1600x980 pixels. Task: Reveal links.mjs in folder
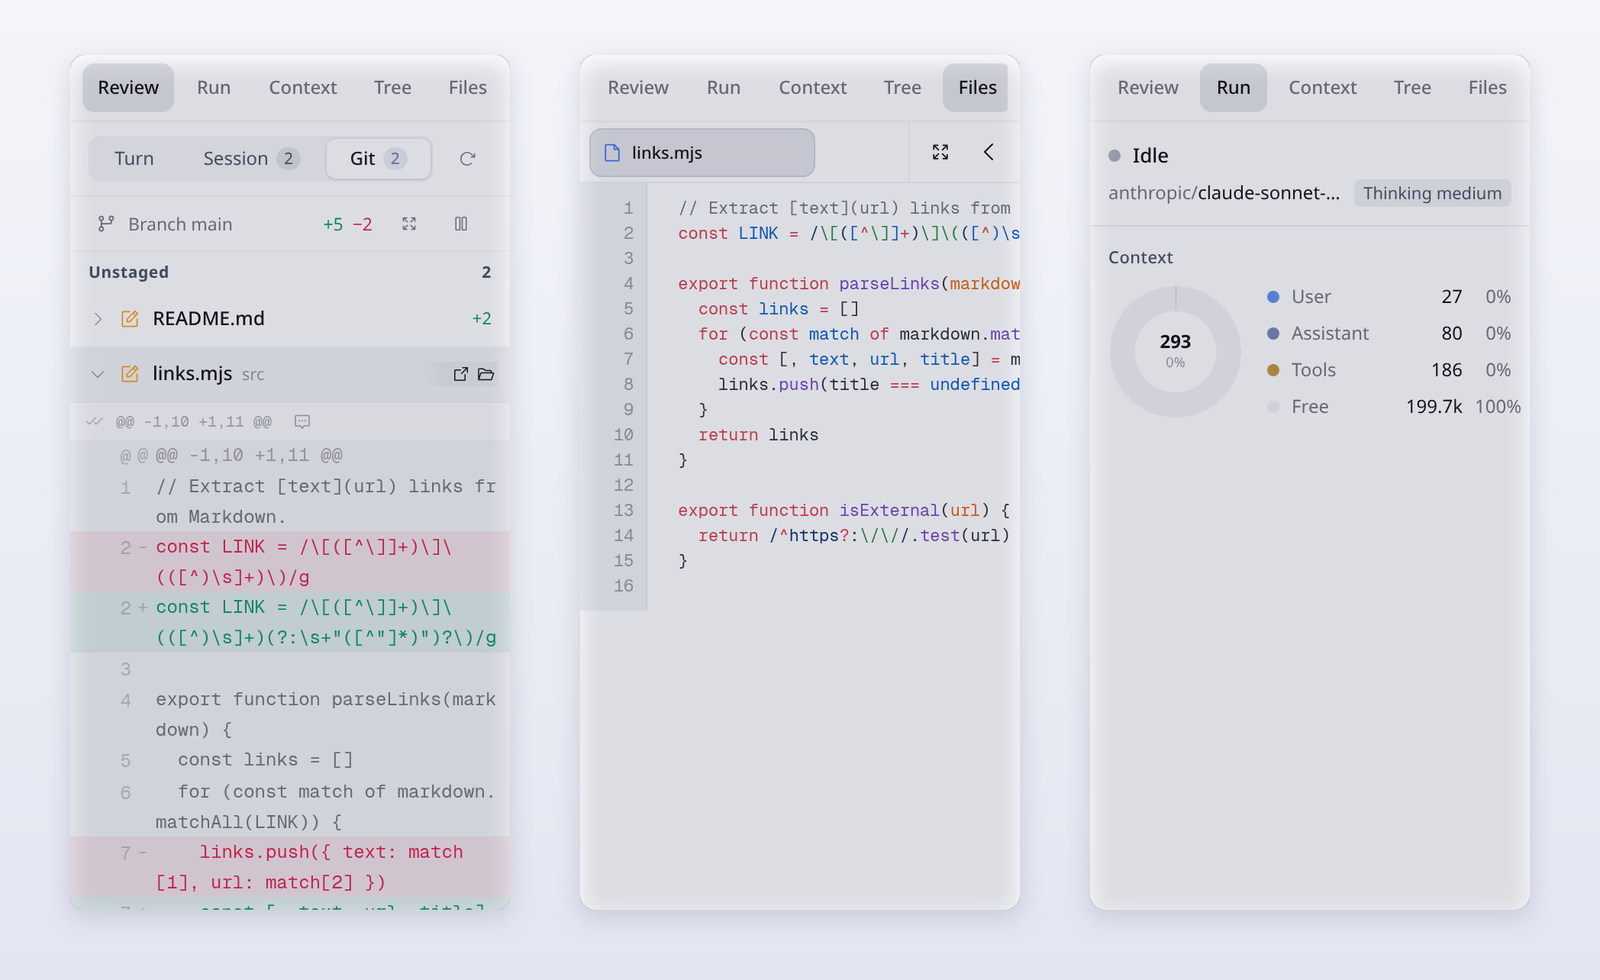click(486, 374)
